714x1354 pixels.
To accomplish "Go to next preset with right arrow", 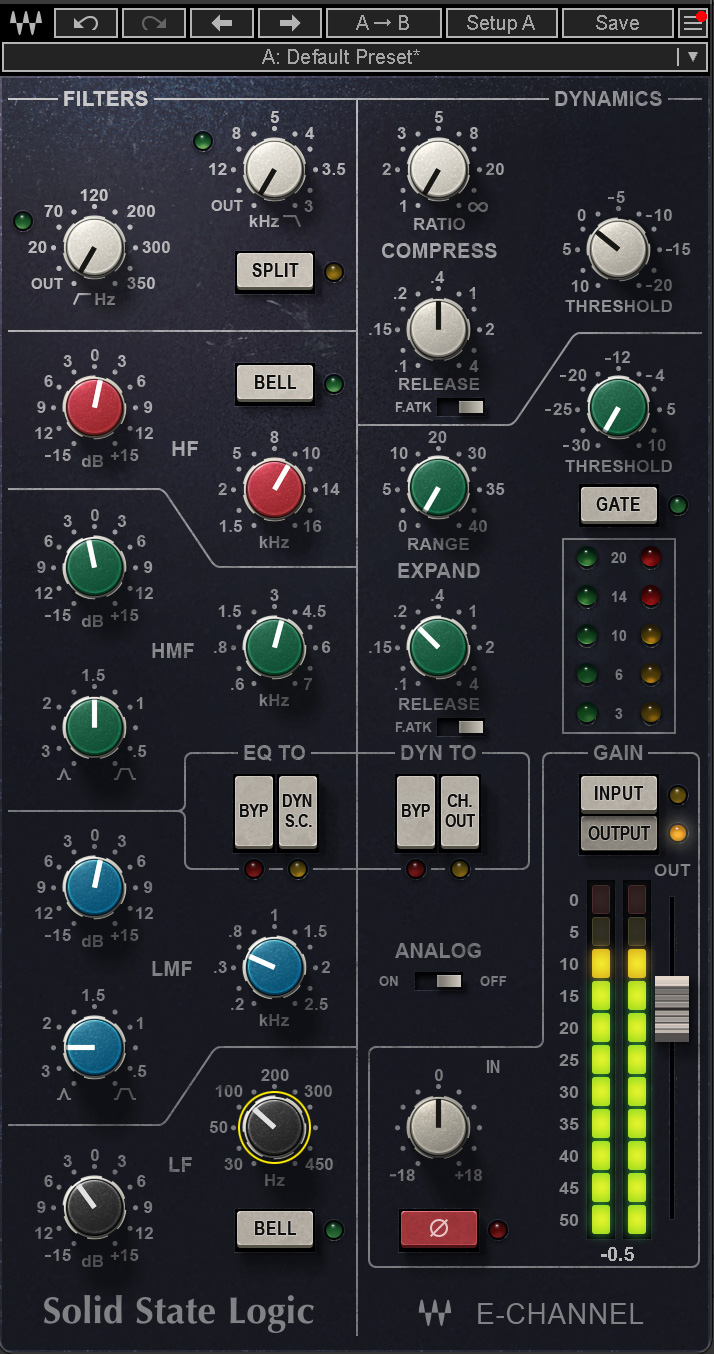I will tap(288, 22).
